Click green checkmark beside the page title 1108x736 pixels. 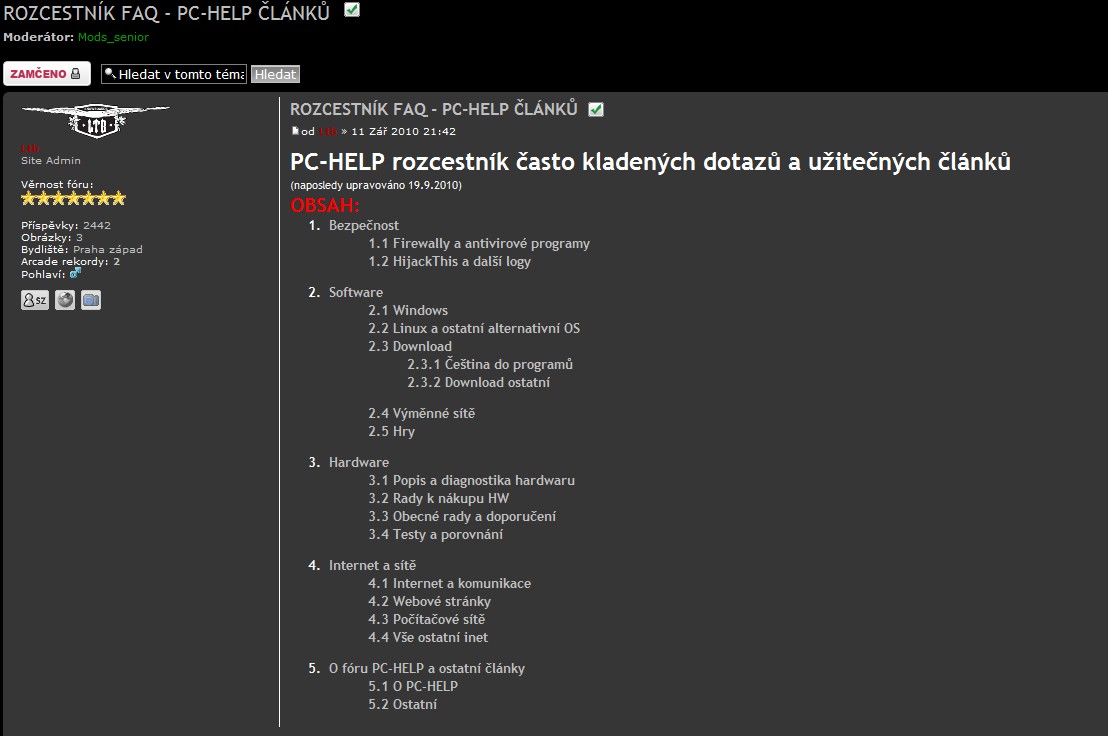point(352,10)
